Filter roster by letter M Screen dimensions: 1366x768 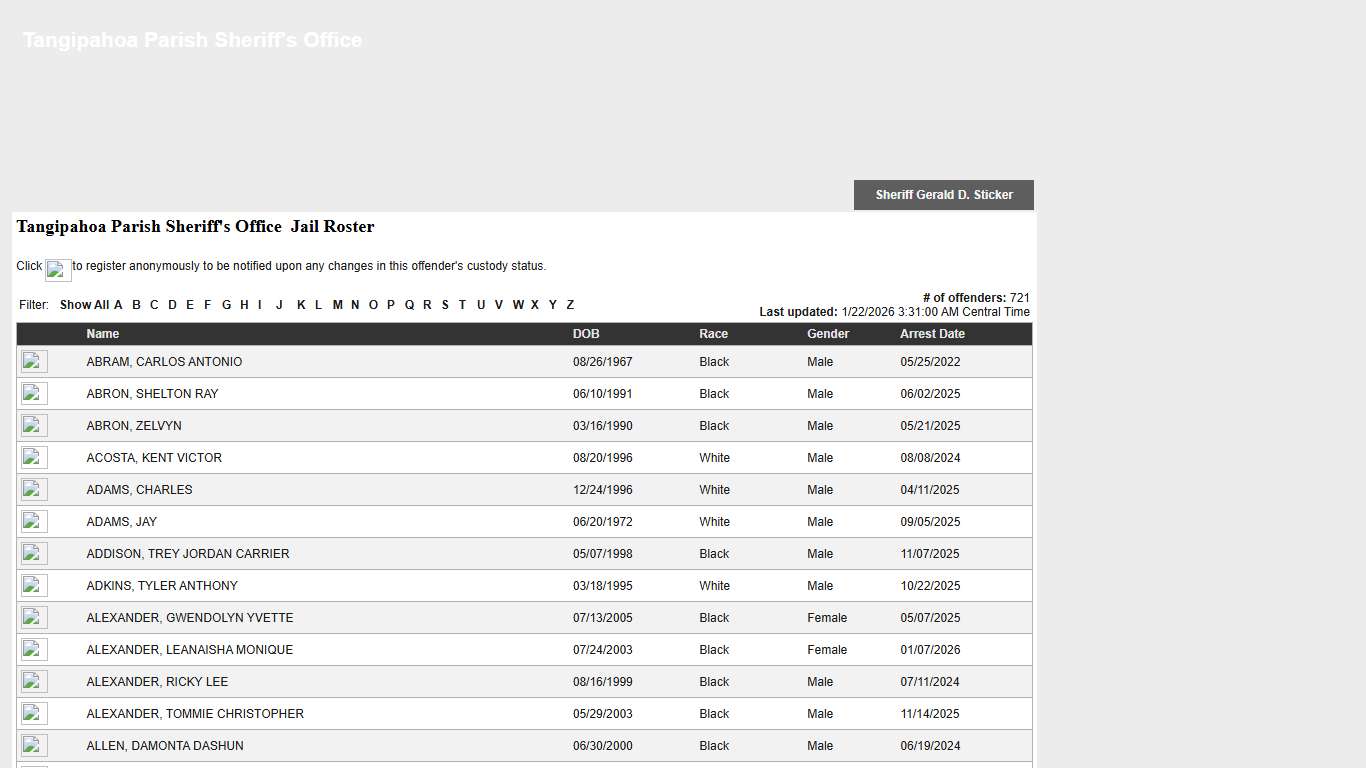[x=337, y=305]
